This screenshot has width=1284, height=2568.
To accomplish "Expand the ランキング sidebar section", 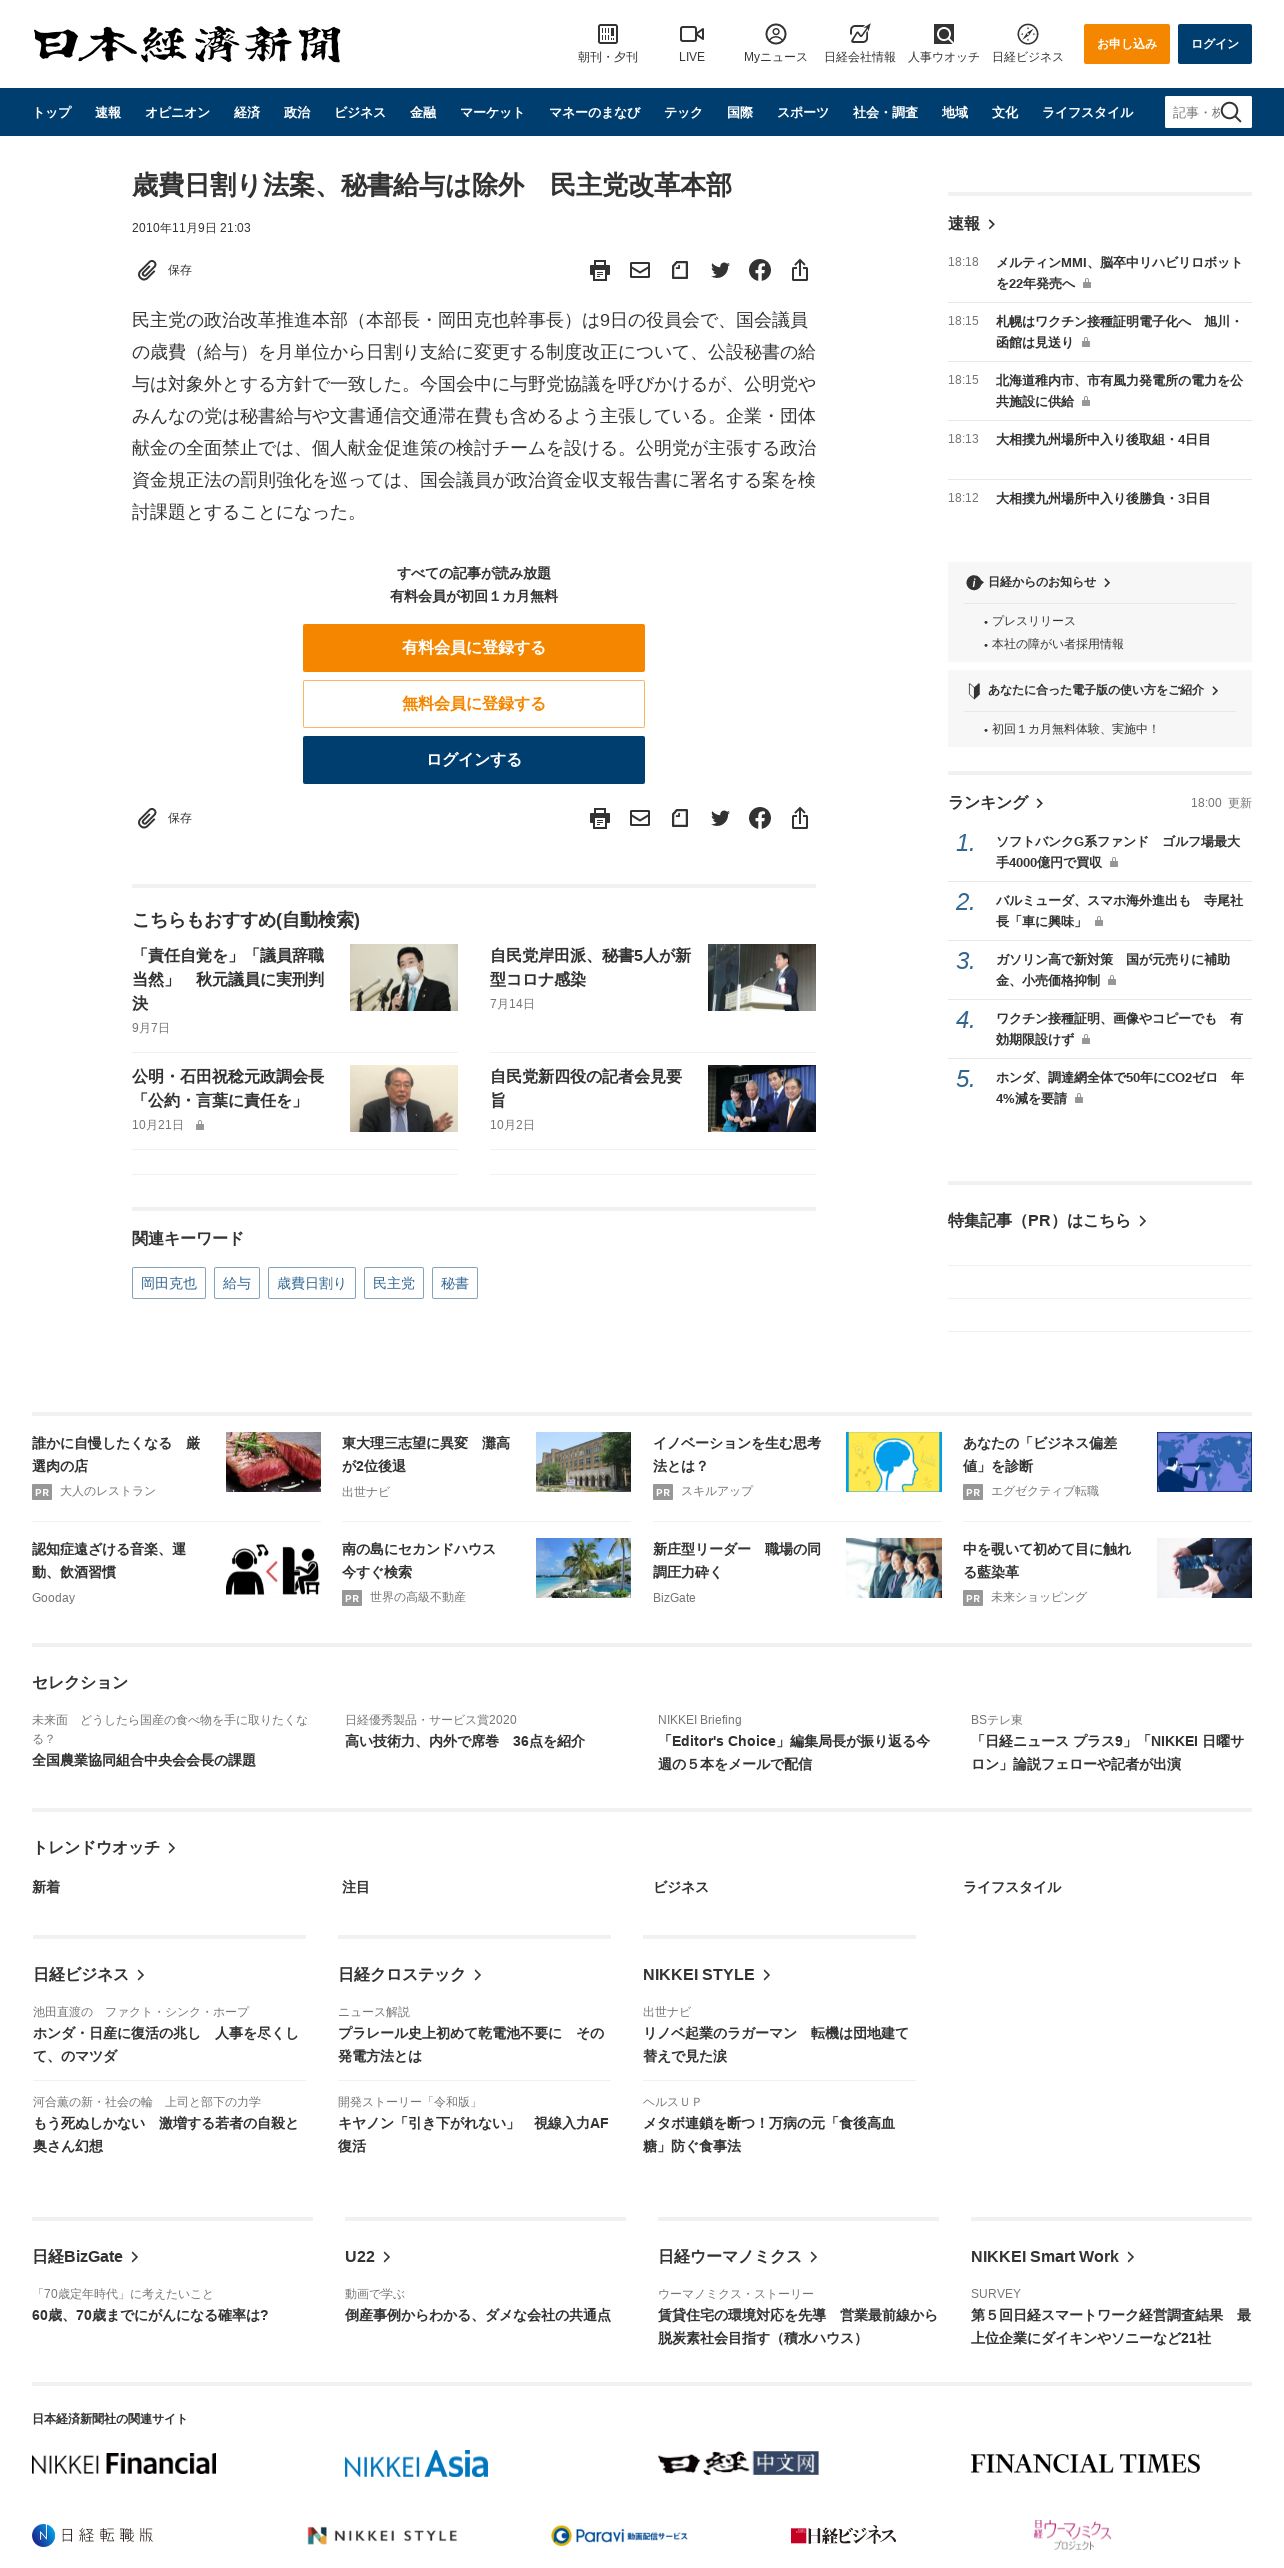I will (x=996, y=803).
